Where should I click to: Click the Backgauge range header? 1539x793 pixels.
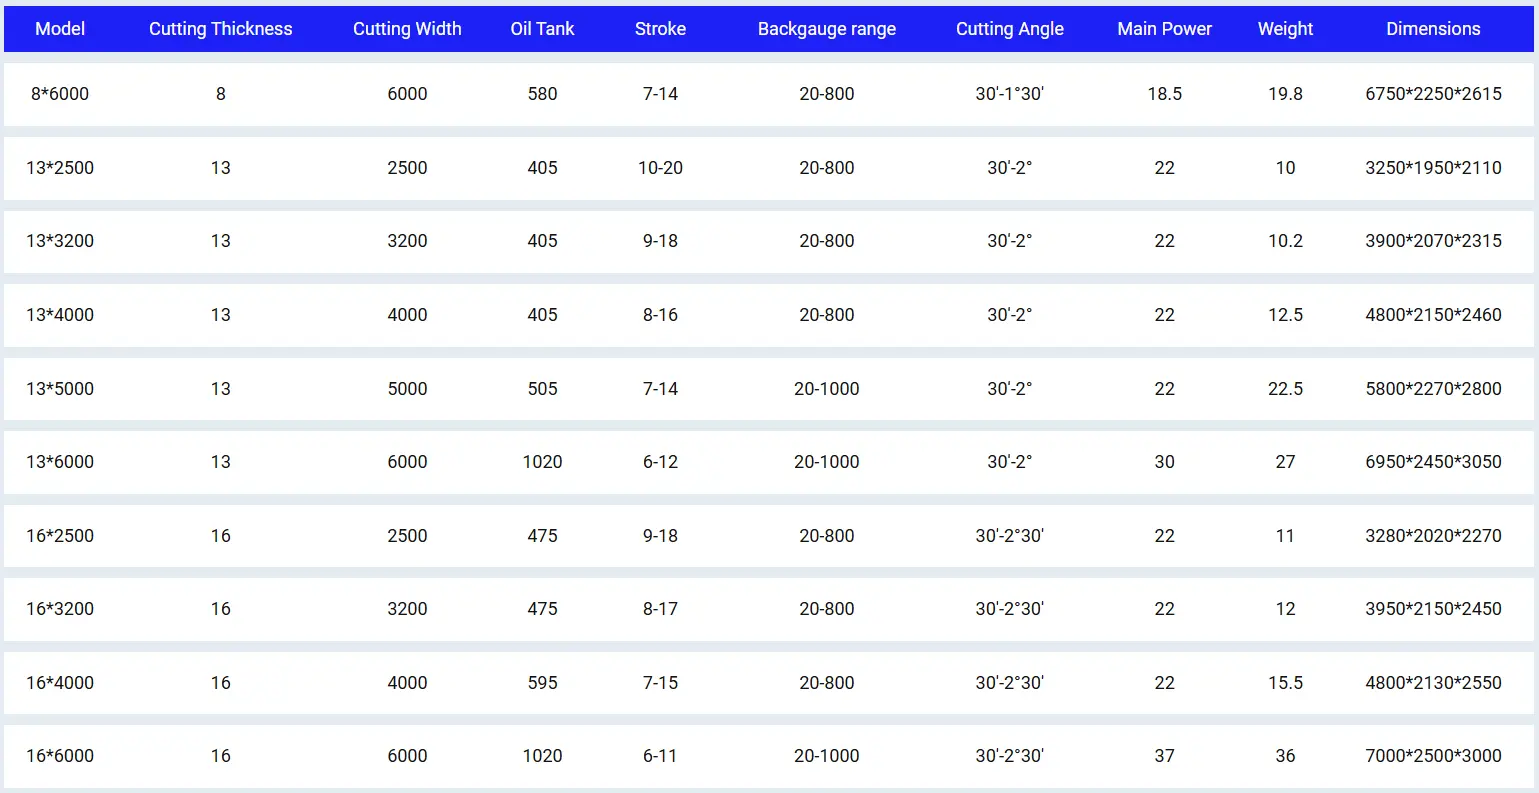[826, 29]
